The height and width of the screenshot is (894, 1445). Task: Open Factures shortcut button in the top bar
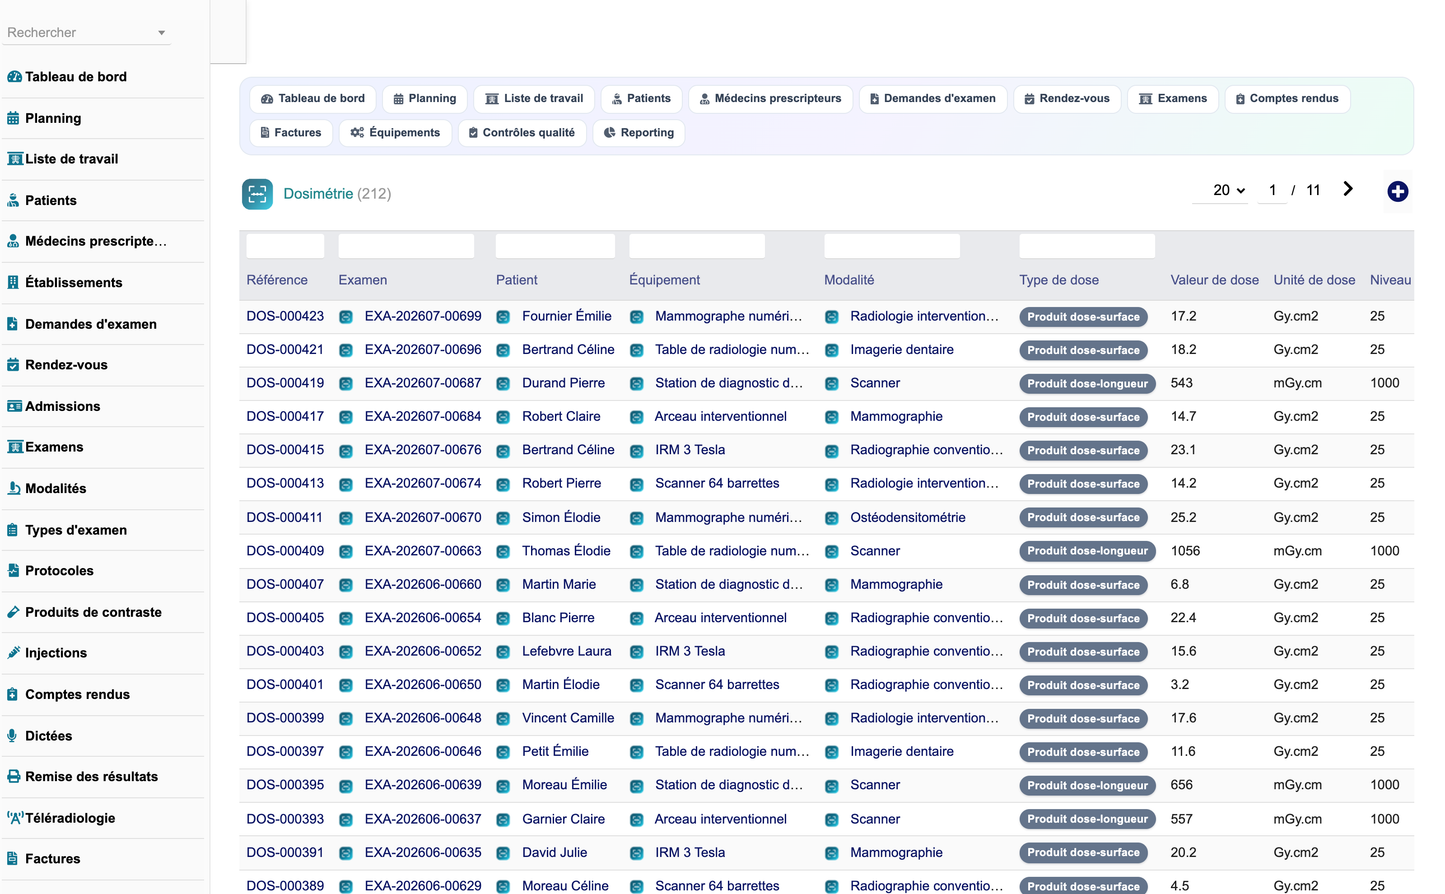coord(291,133)
